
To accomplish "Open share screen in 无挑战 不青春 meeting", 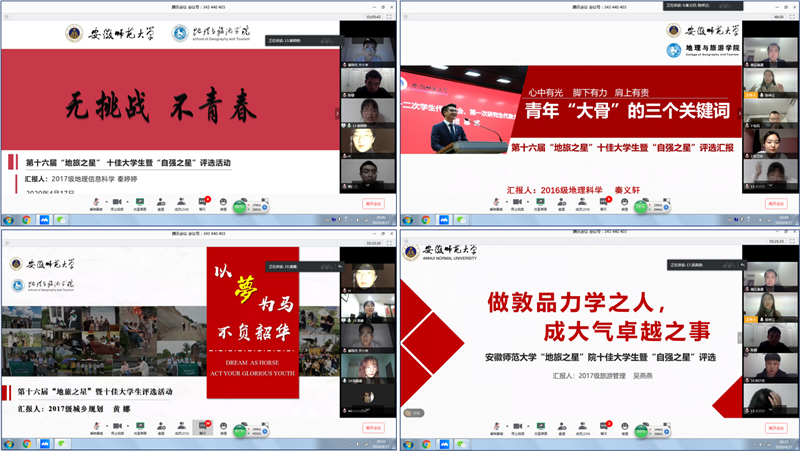I will [141, 201].
